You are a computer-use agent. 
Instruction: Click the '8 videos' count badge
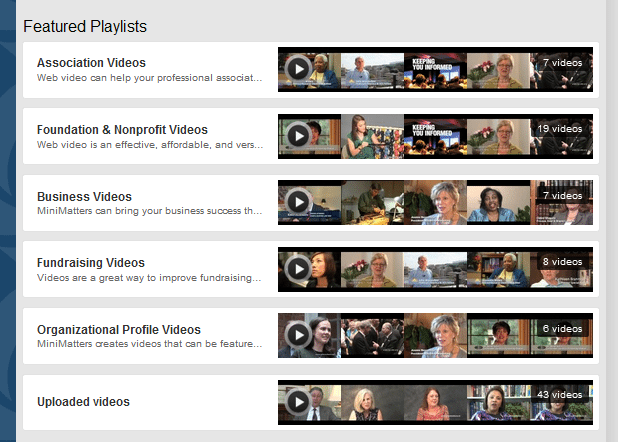562,262
